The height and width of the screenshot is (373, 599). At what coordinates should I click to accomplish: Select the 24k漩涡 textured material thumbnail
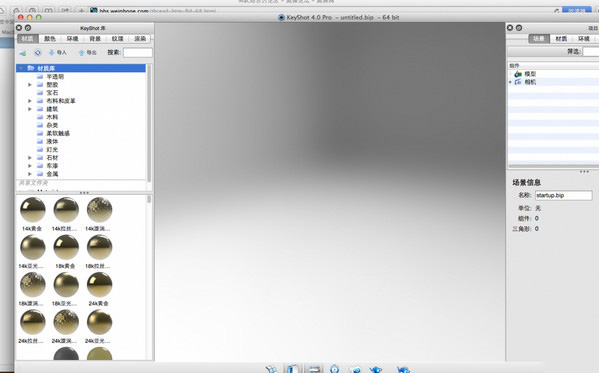66,322
